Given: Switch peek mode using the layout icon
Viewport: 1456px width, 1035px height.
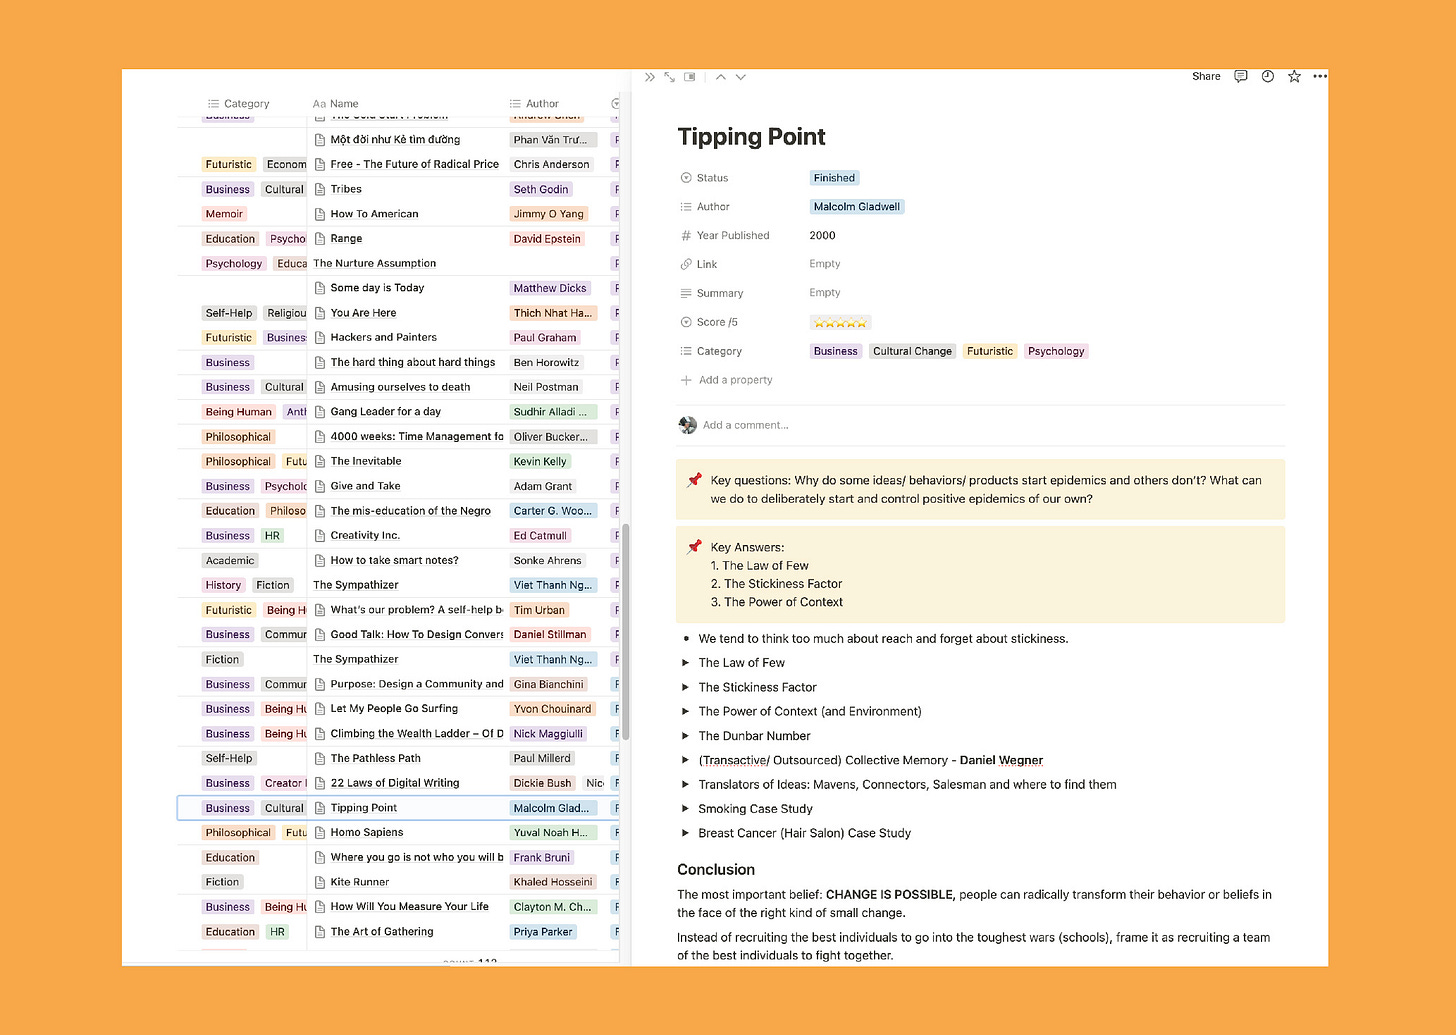Looking at the screenshot, I should point(690,77).
